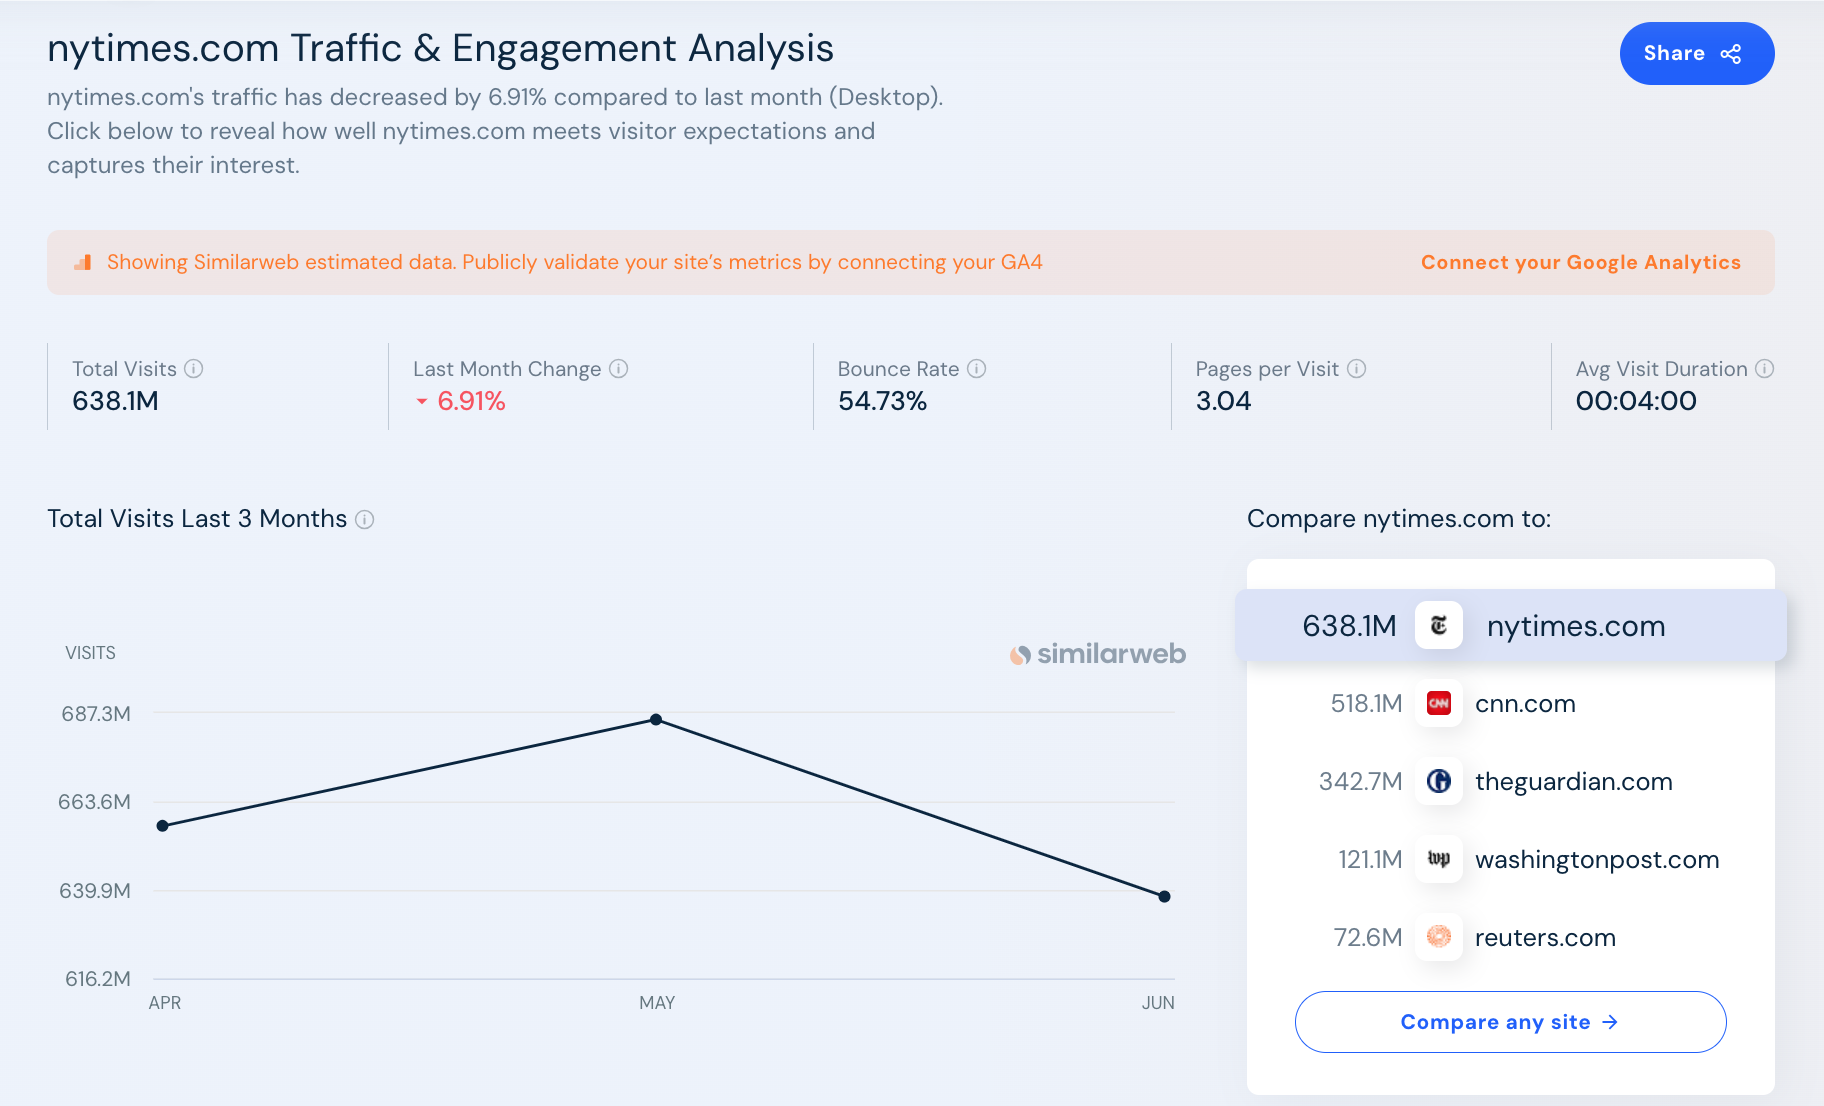Click the June data point on chart
The height and width of the screenshot is (1106, 1824).
pyautogui.click(x=1164, y=897)
